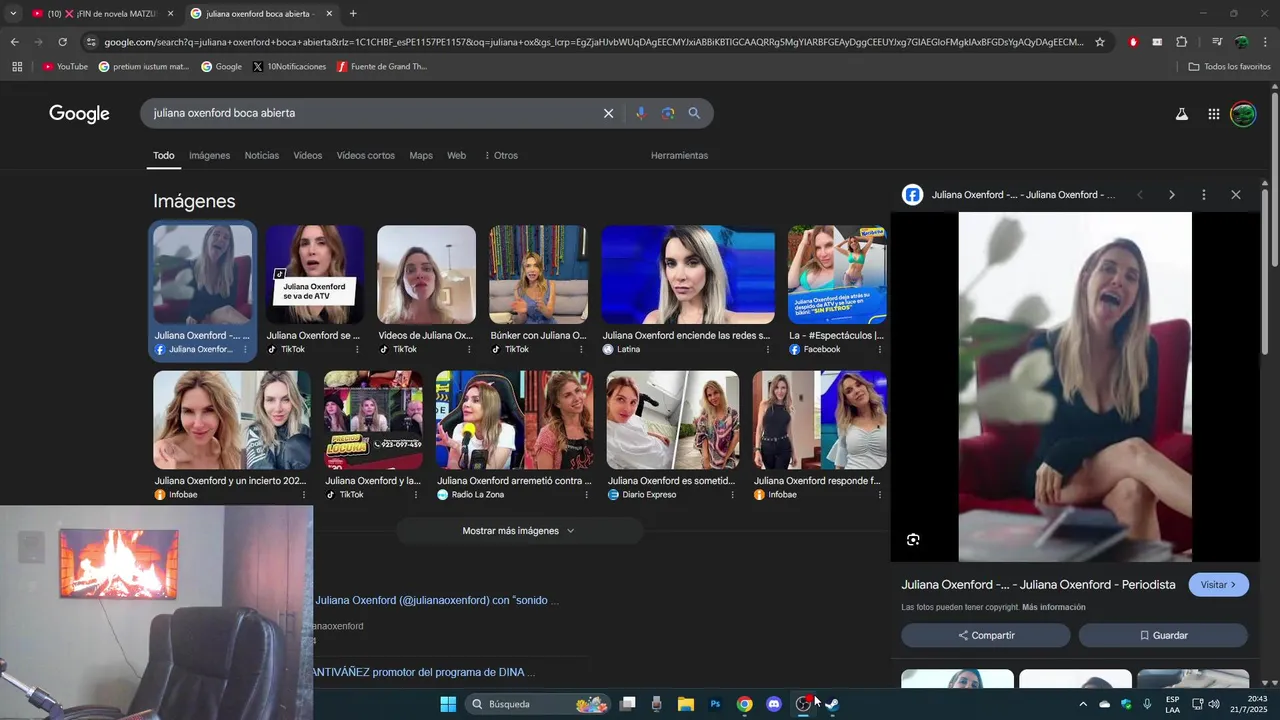Open Chrome extensions puzzle icon
The image size is (1280, 720).
click(x=1181, y=42)
